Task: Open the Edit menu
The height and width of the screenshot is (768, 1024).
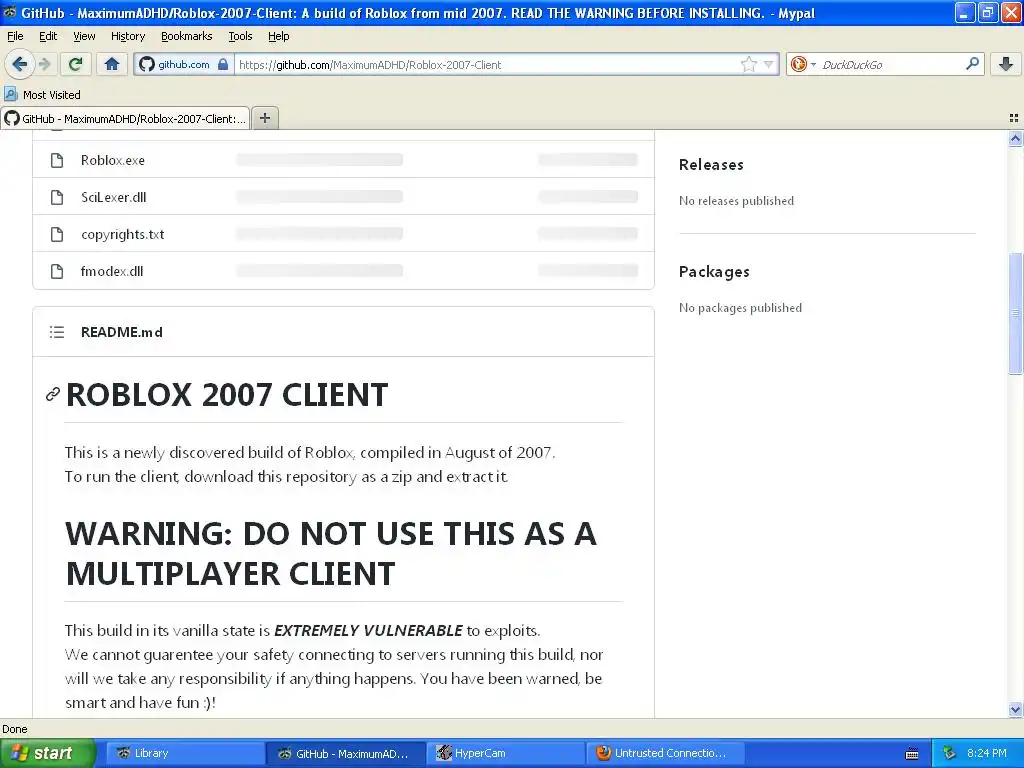Action: coord(48,37)
